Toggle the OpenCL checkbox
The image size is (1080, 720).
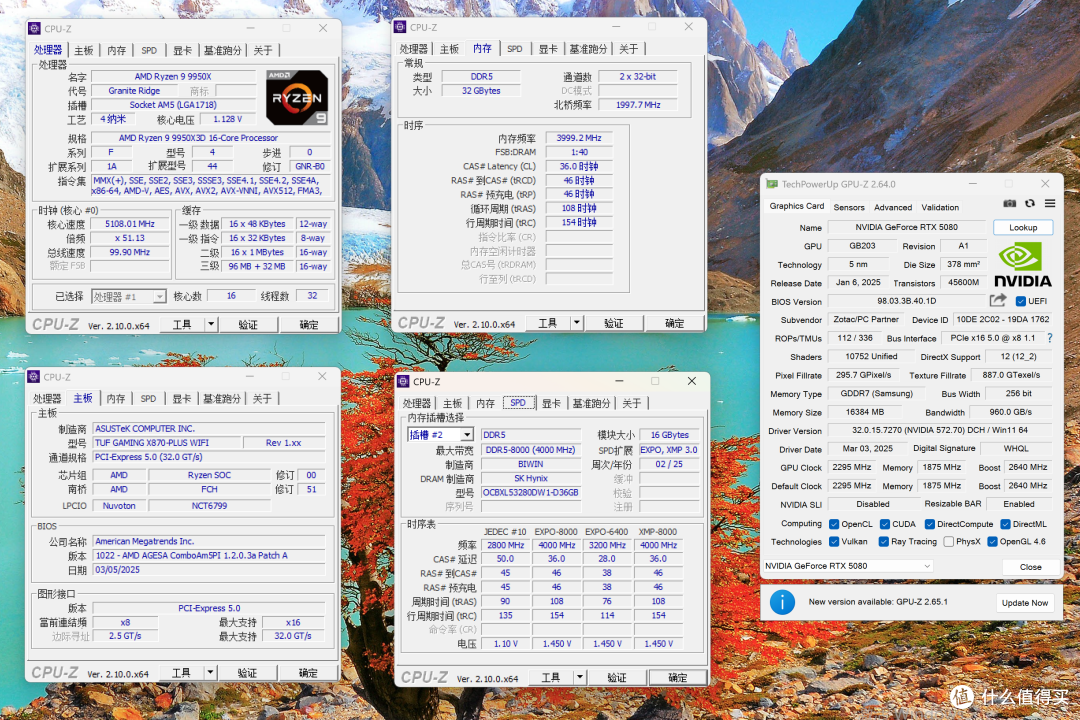(834, 524)
